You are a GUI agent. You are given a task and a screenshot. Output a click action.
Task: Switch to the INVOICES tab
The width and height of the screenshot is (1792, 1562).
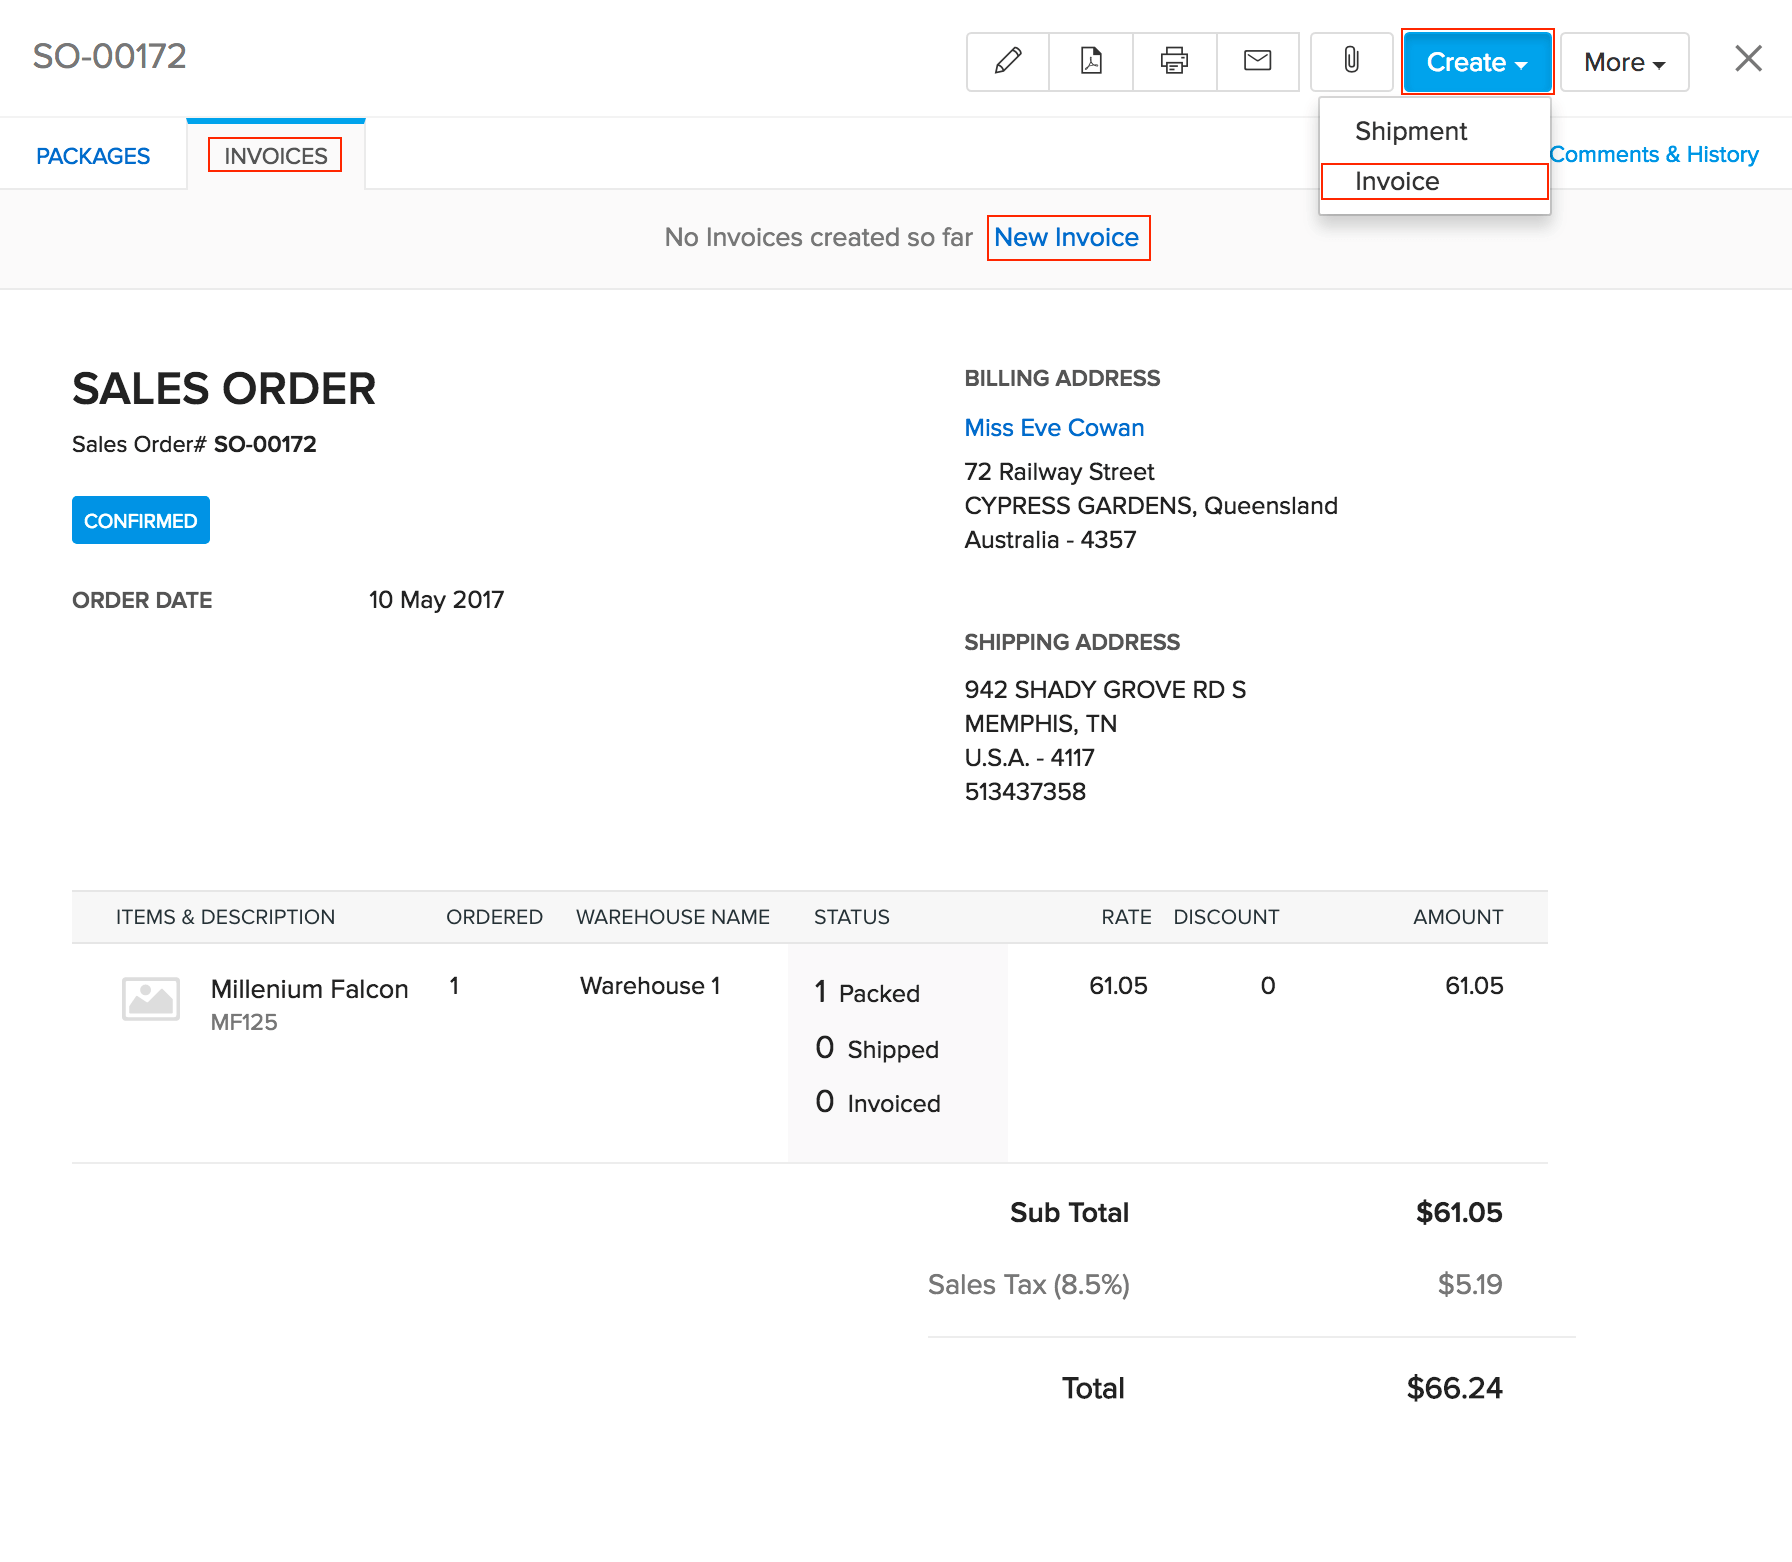pos(275,155)
